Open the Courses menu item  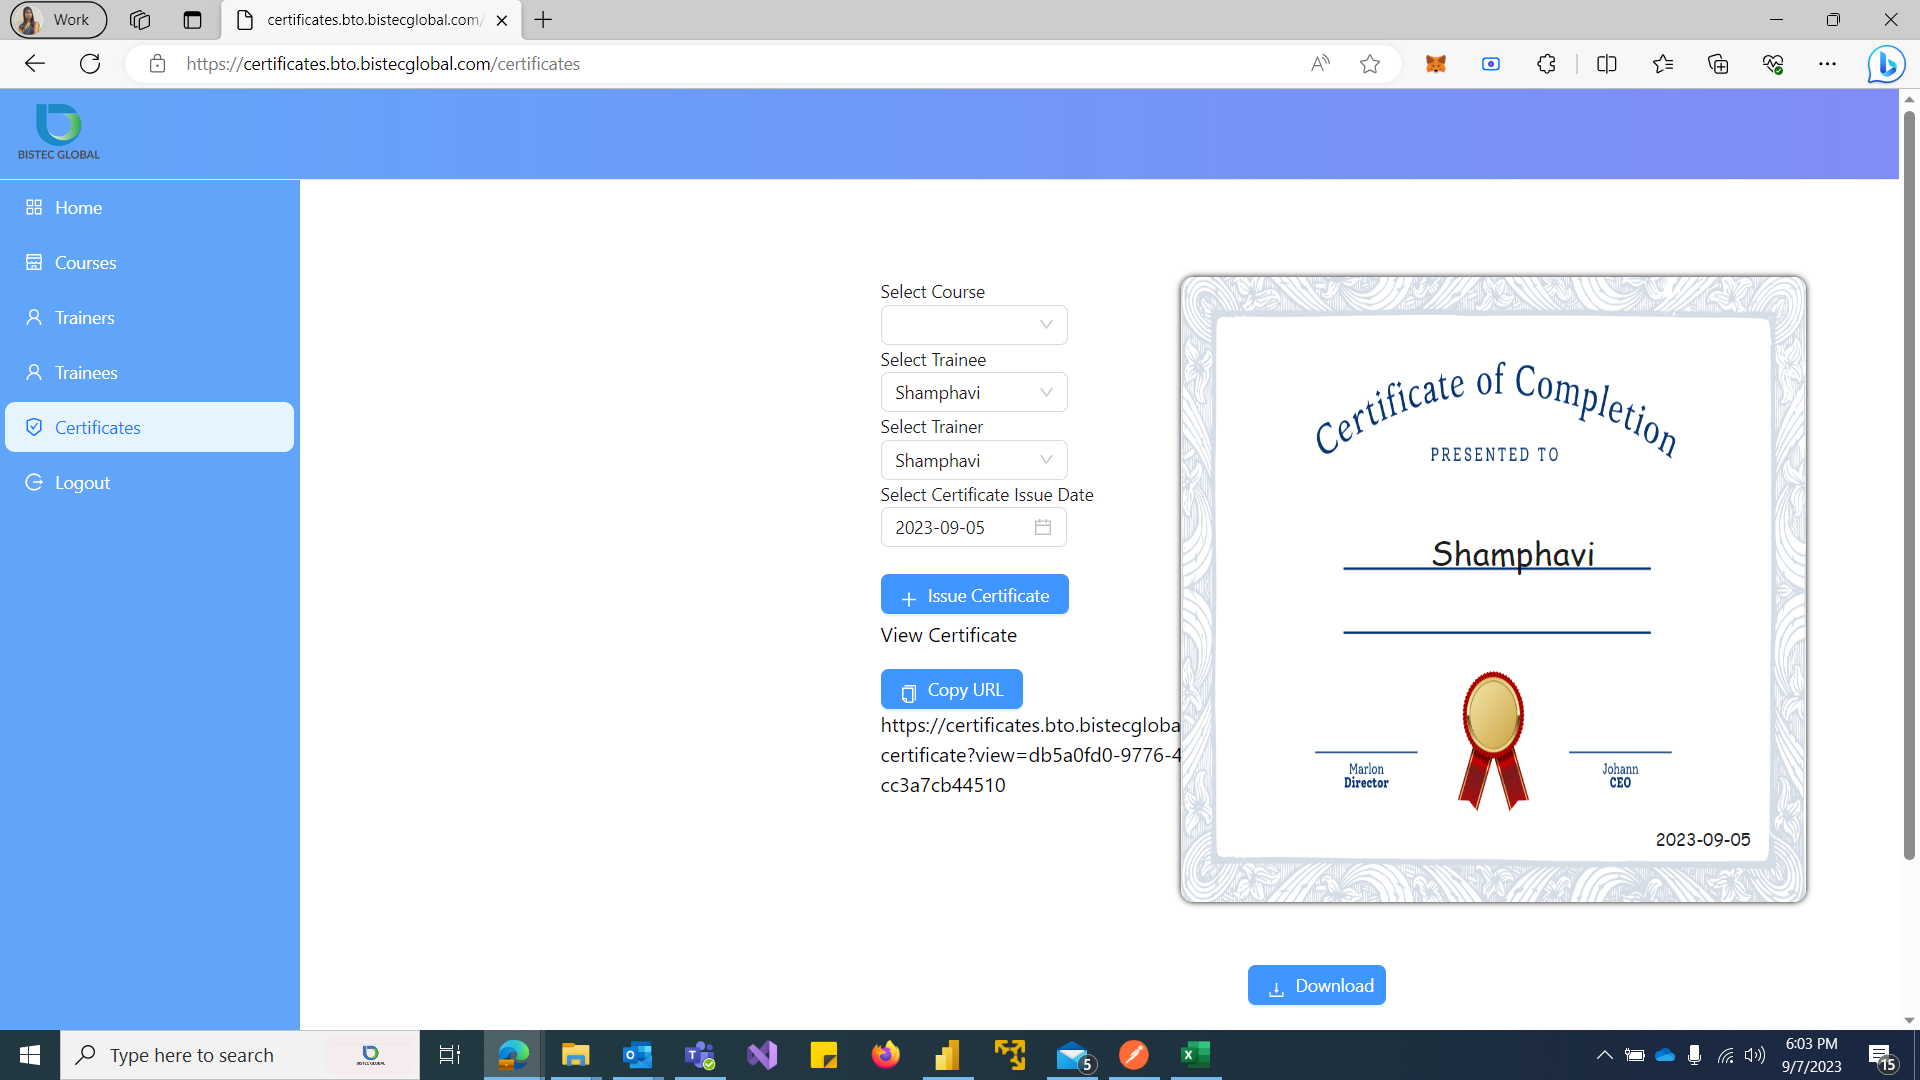85,262
